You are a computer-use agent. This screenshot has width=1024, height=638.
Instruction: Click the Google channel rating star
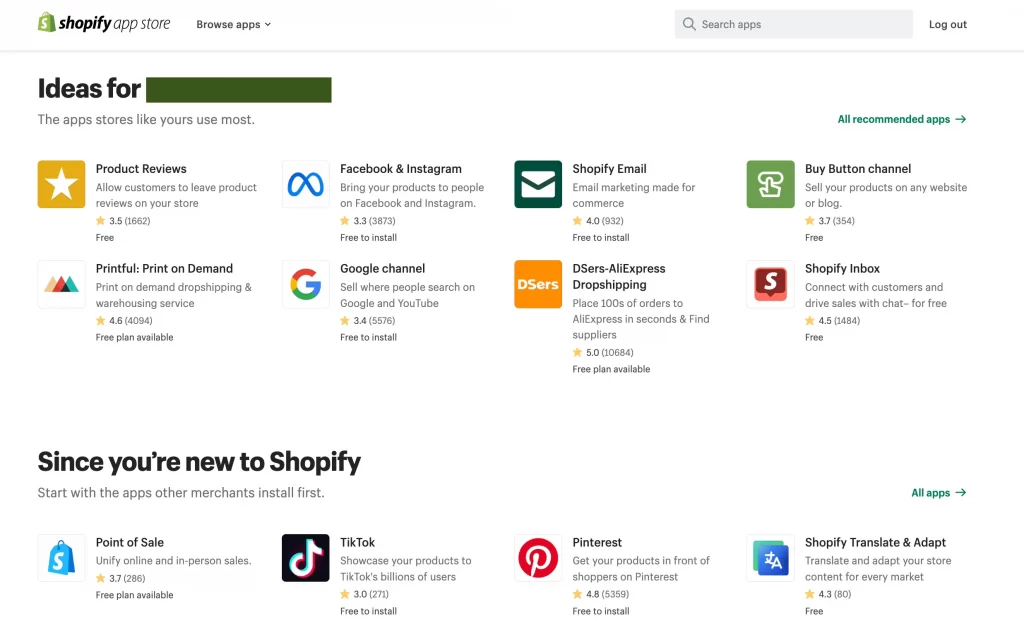[x=345, y=321]
